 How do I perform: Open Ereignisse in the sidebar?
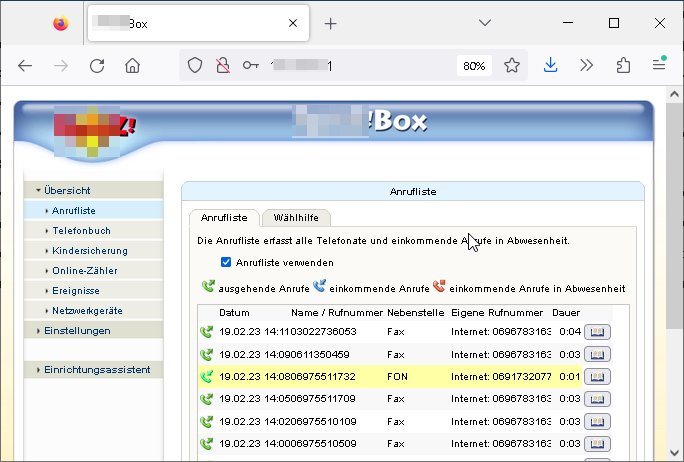point(93,291)
